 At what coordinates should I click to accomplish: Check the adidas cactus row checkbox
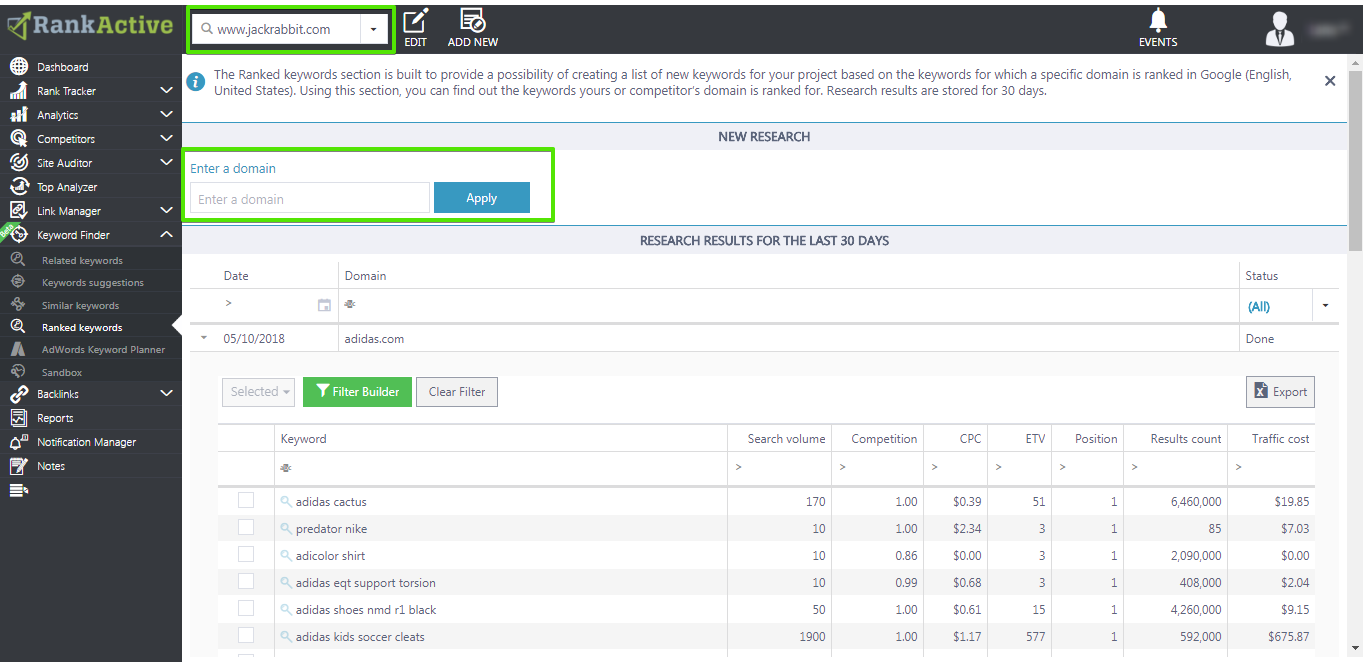[x=246, y=500]
